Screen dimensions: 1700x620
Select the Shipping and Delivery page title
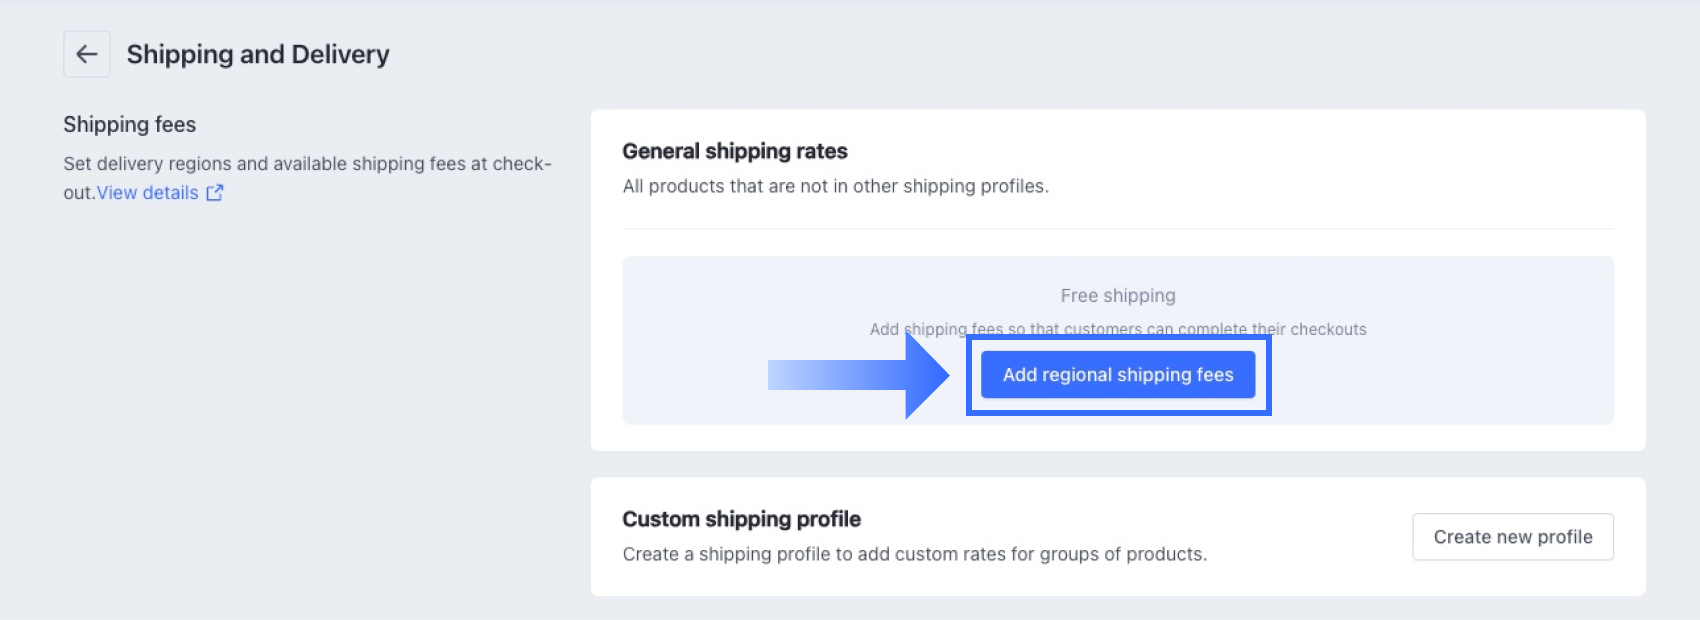[x=258, y=54]
